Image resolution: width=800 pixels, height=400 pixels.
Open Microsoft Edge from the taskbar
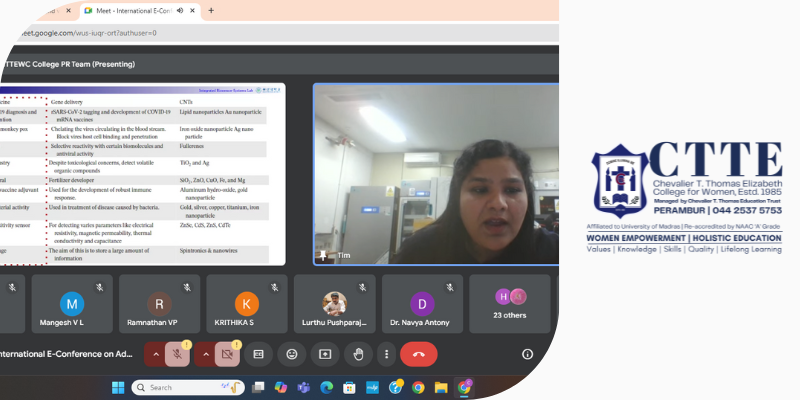click(x=327, y=388)
